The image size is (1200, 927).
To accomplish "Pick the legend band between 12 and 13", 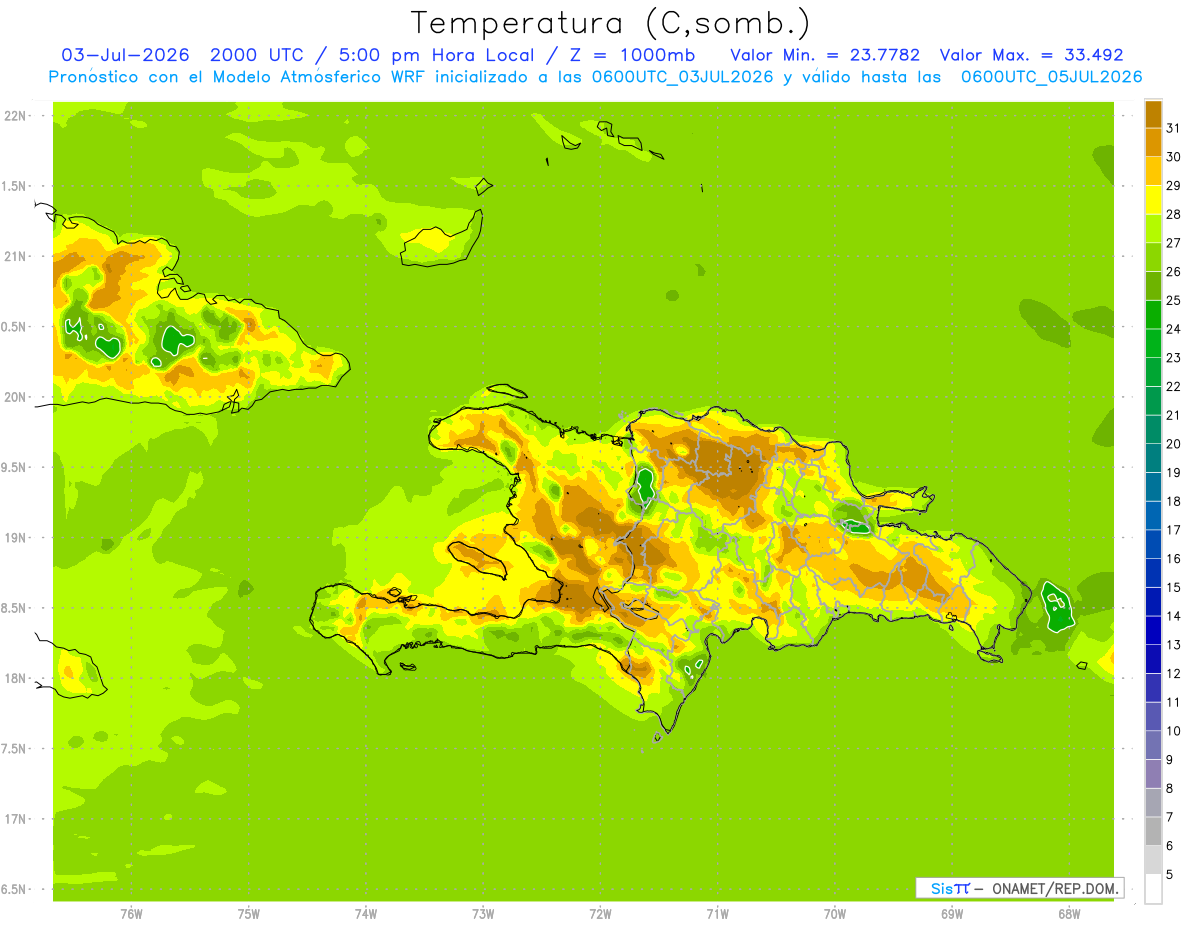I will tap(1153, 659).
